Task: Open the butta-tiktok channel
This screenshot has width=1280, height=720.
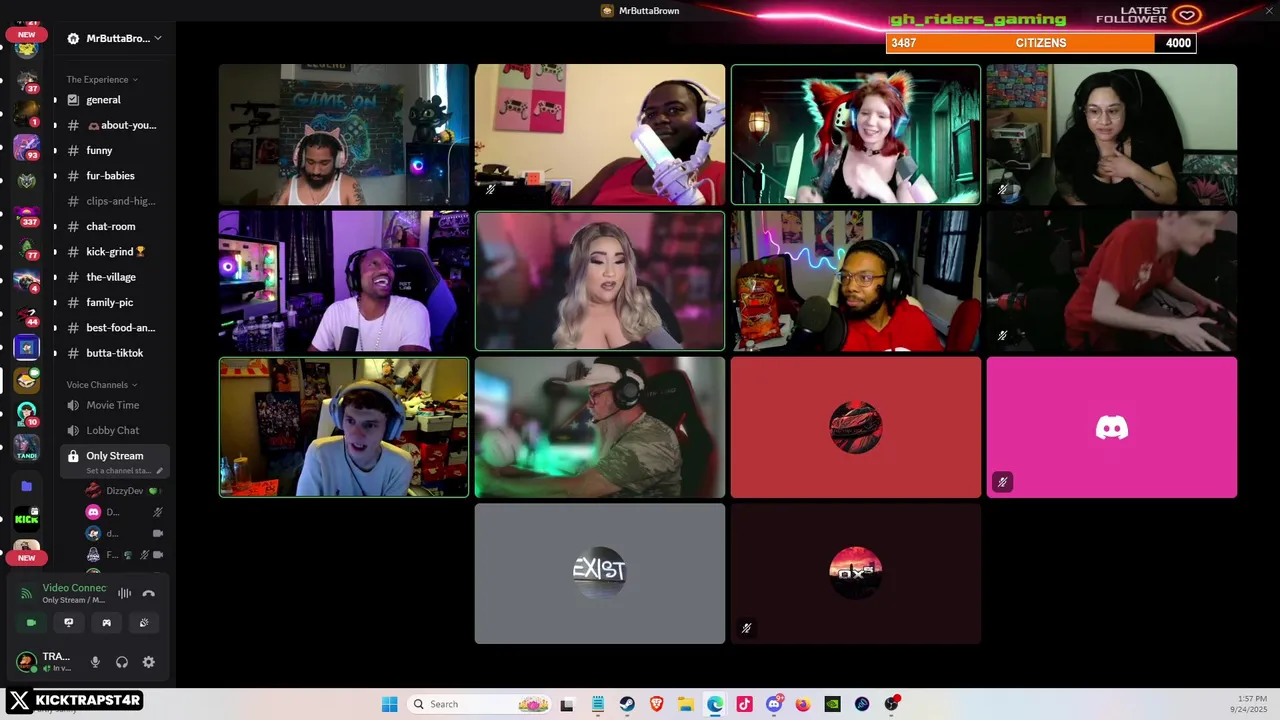Action: pyautogui.click(x=115, y=353)
